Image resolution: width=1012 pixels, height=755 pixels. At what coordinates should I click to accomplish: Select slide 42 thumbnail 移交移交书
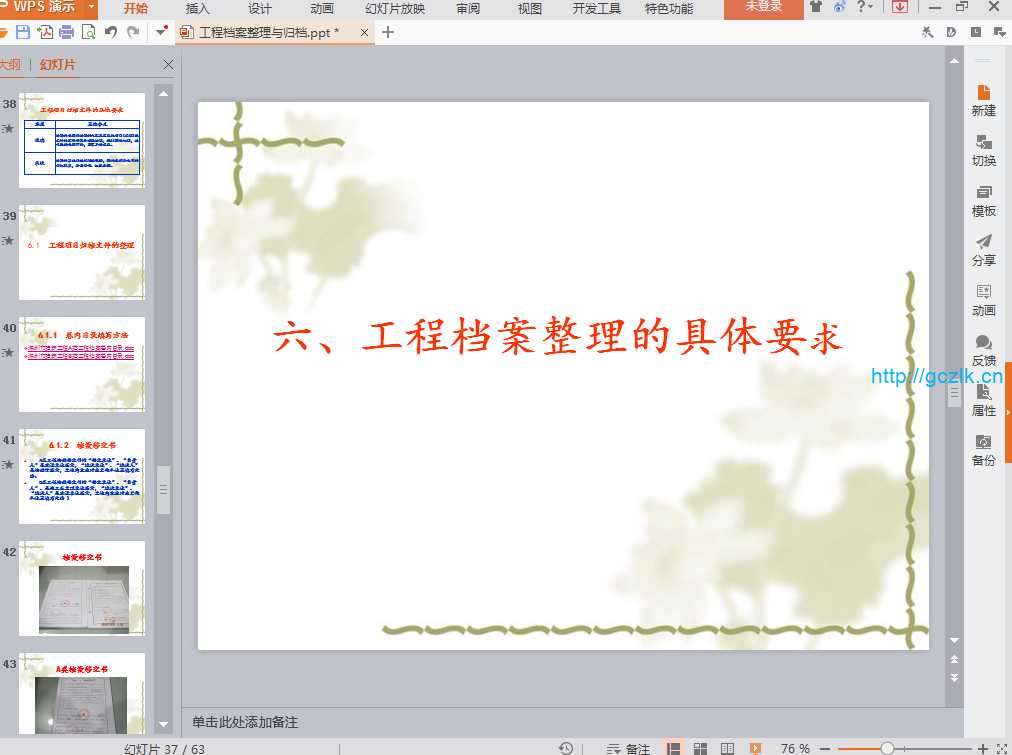click(83, 588)
